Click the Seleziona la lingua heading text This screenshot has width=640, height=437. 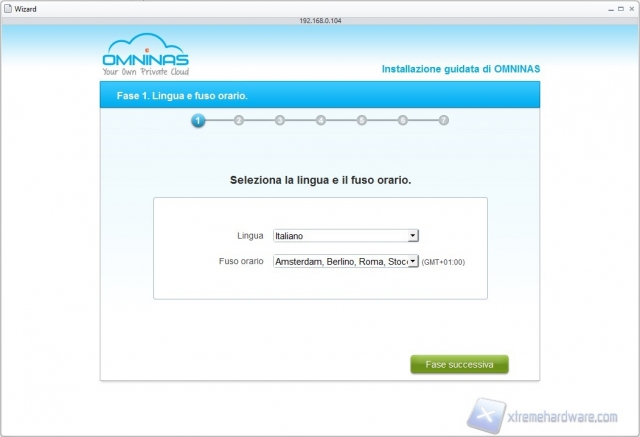320,181
